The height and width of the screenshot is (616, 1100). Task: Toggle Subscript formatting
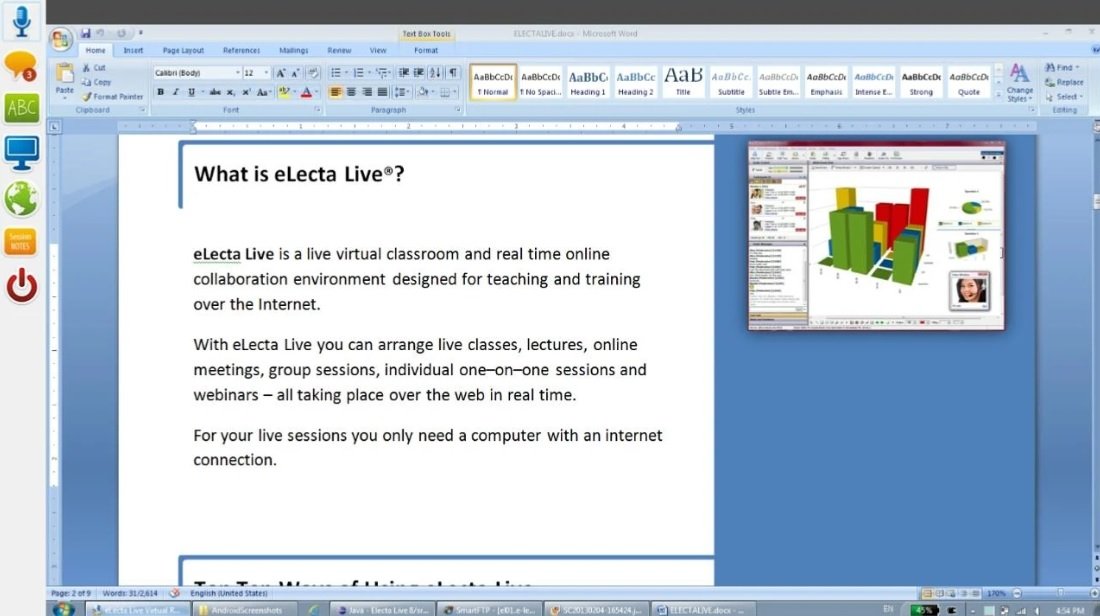coord(230,92)
